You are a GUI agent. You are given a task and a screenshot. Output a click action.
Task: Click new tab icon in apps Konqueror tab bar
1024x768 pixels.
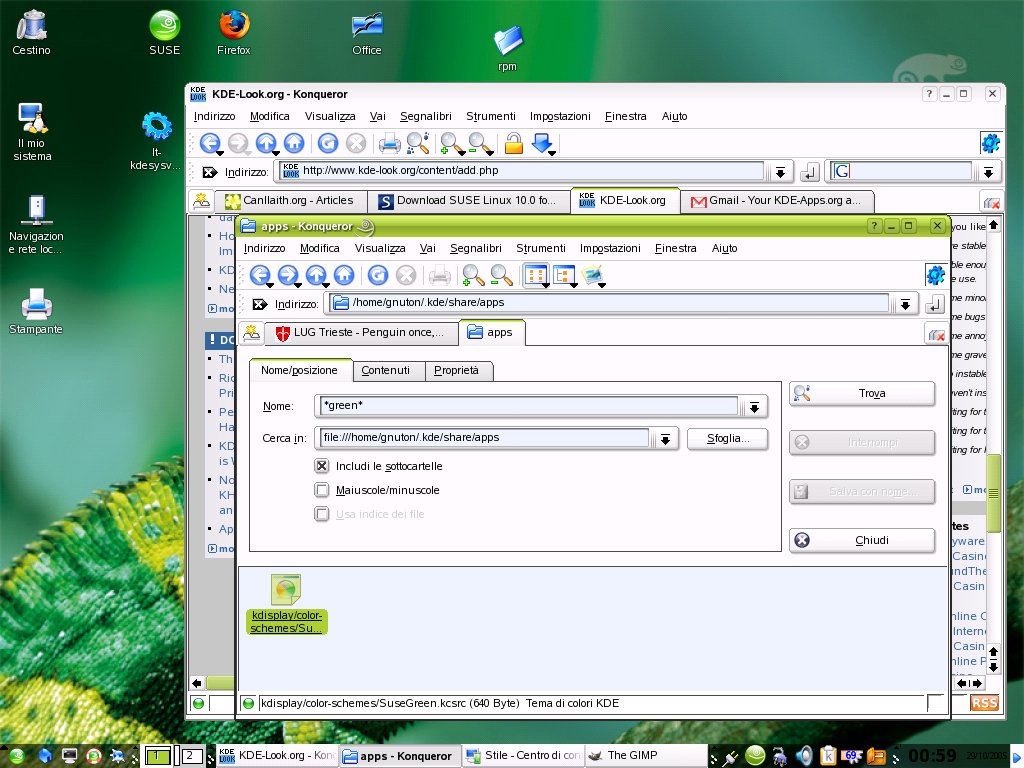point(251,333)
